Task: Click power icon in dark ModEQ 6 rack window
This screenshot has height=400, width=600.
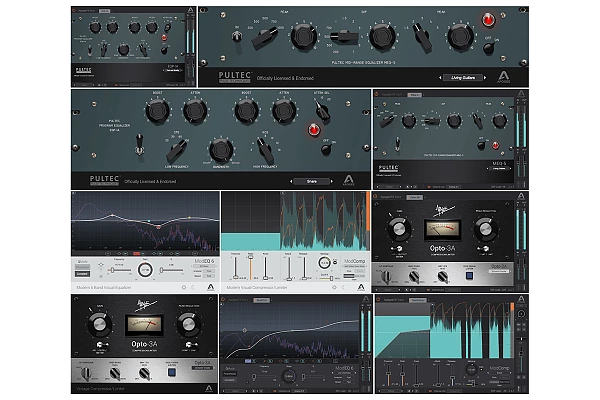Action: [223, 300]
